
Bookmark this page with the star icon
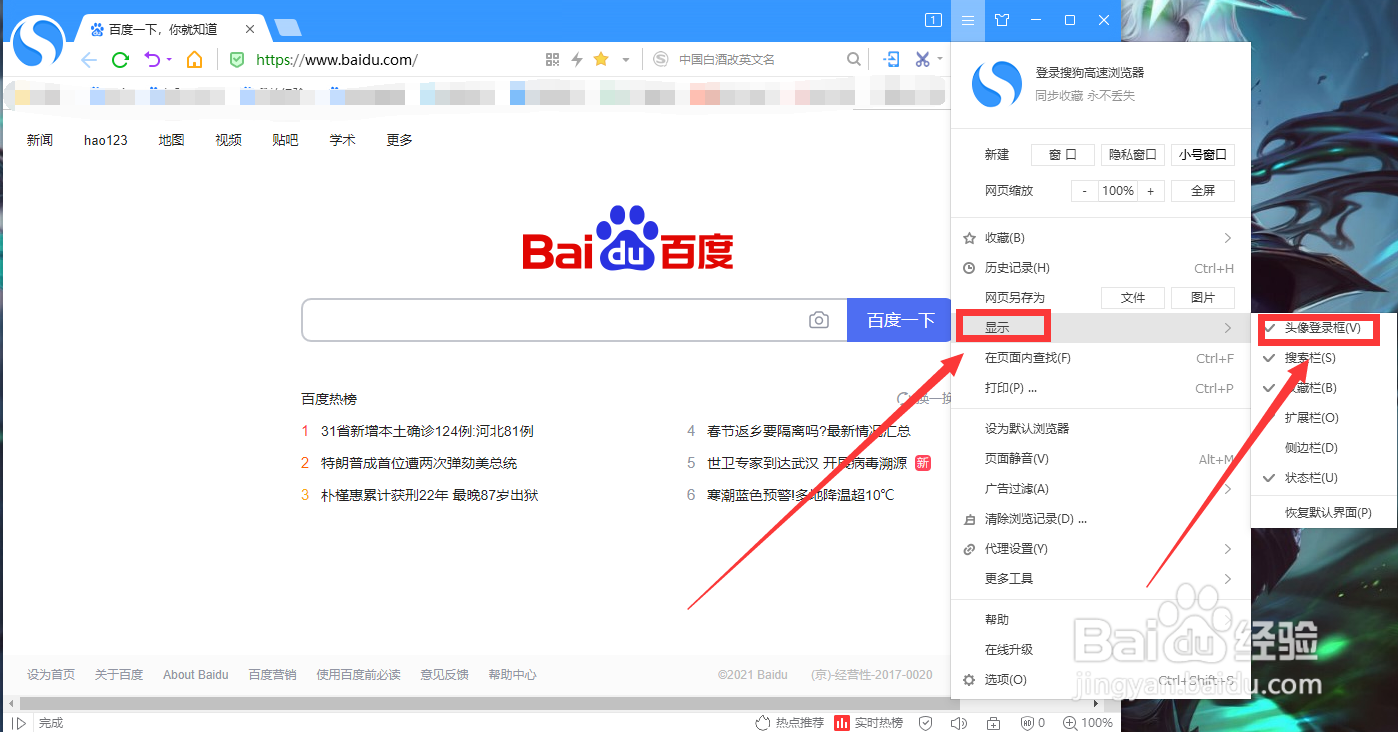(600, 59)
